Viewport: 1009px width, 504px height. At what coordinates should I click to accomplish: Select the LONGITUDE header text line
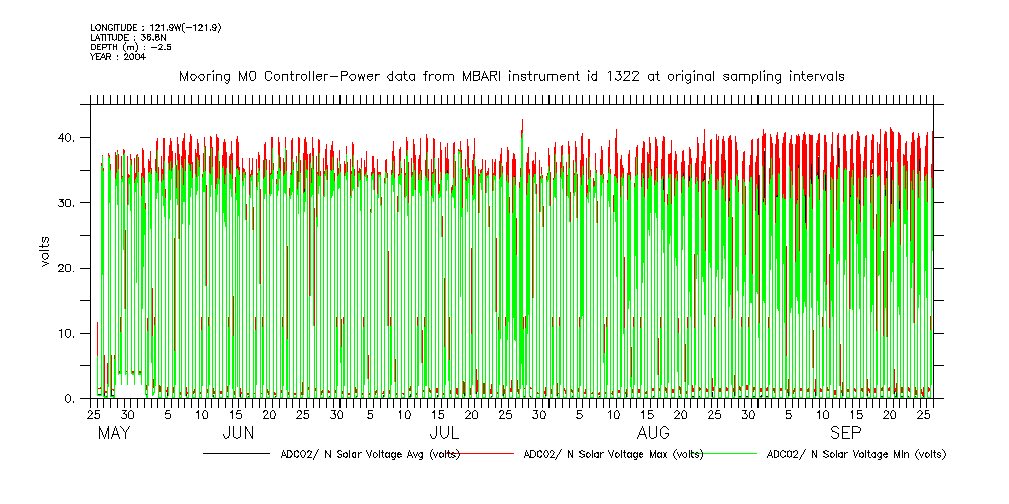[x=155, y=27]
